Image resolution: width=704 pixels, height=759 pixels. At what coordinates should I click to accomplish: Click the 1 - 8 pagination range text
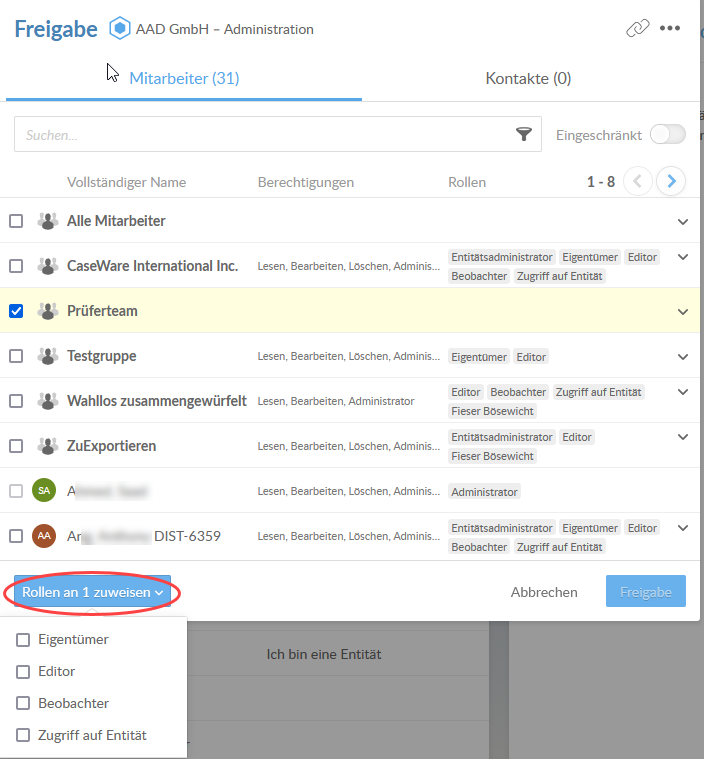point(601,182)
